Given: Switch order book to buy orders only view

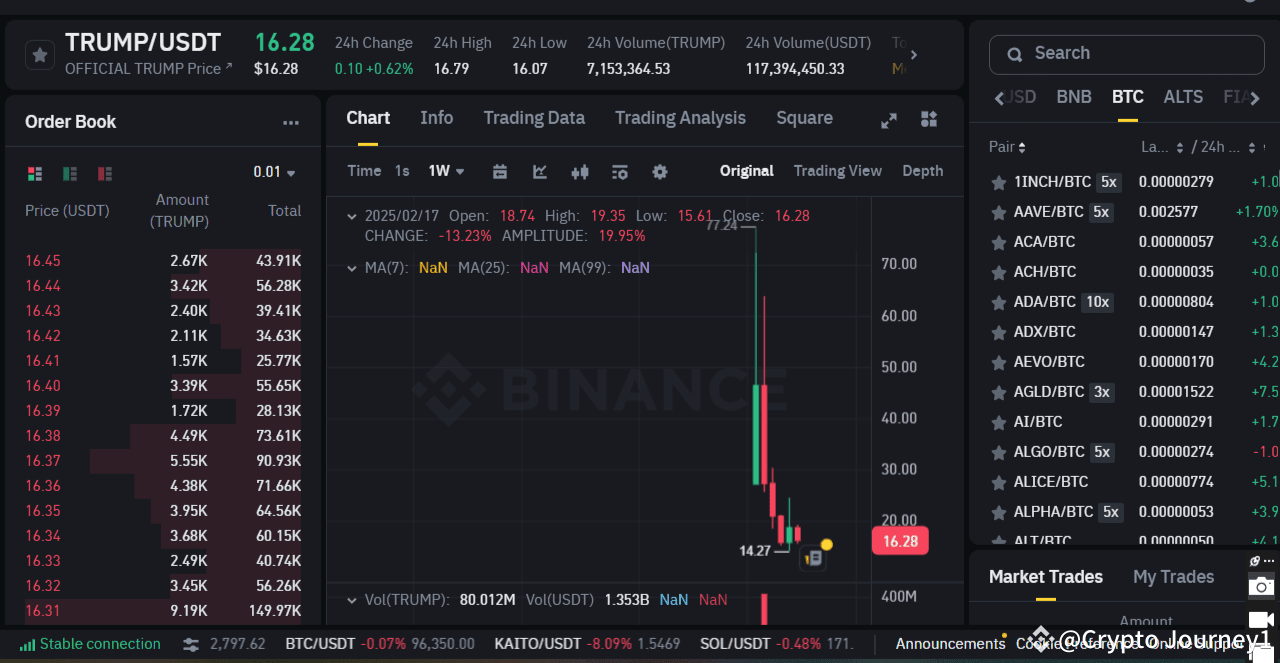Looking at the screenshot, I should pos(69,173).
